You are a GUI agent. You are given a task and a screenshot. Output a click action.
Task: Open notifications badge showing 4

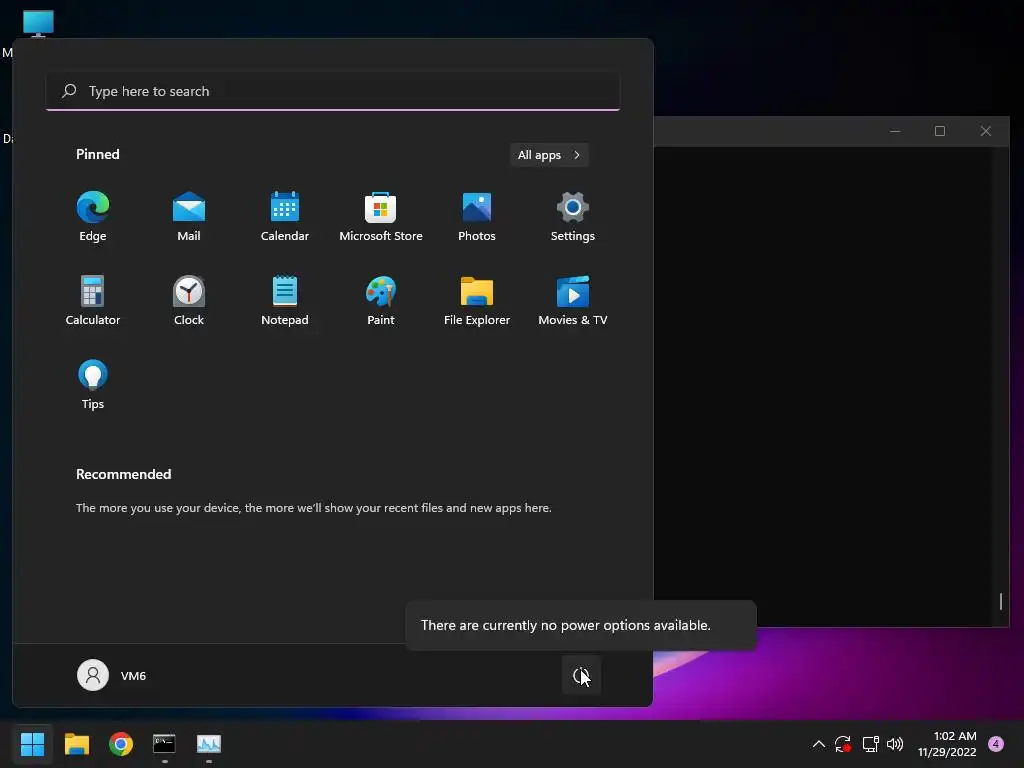pyautogui.click(x=996, y=744)
